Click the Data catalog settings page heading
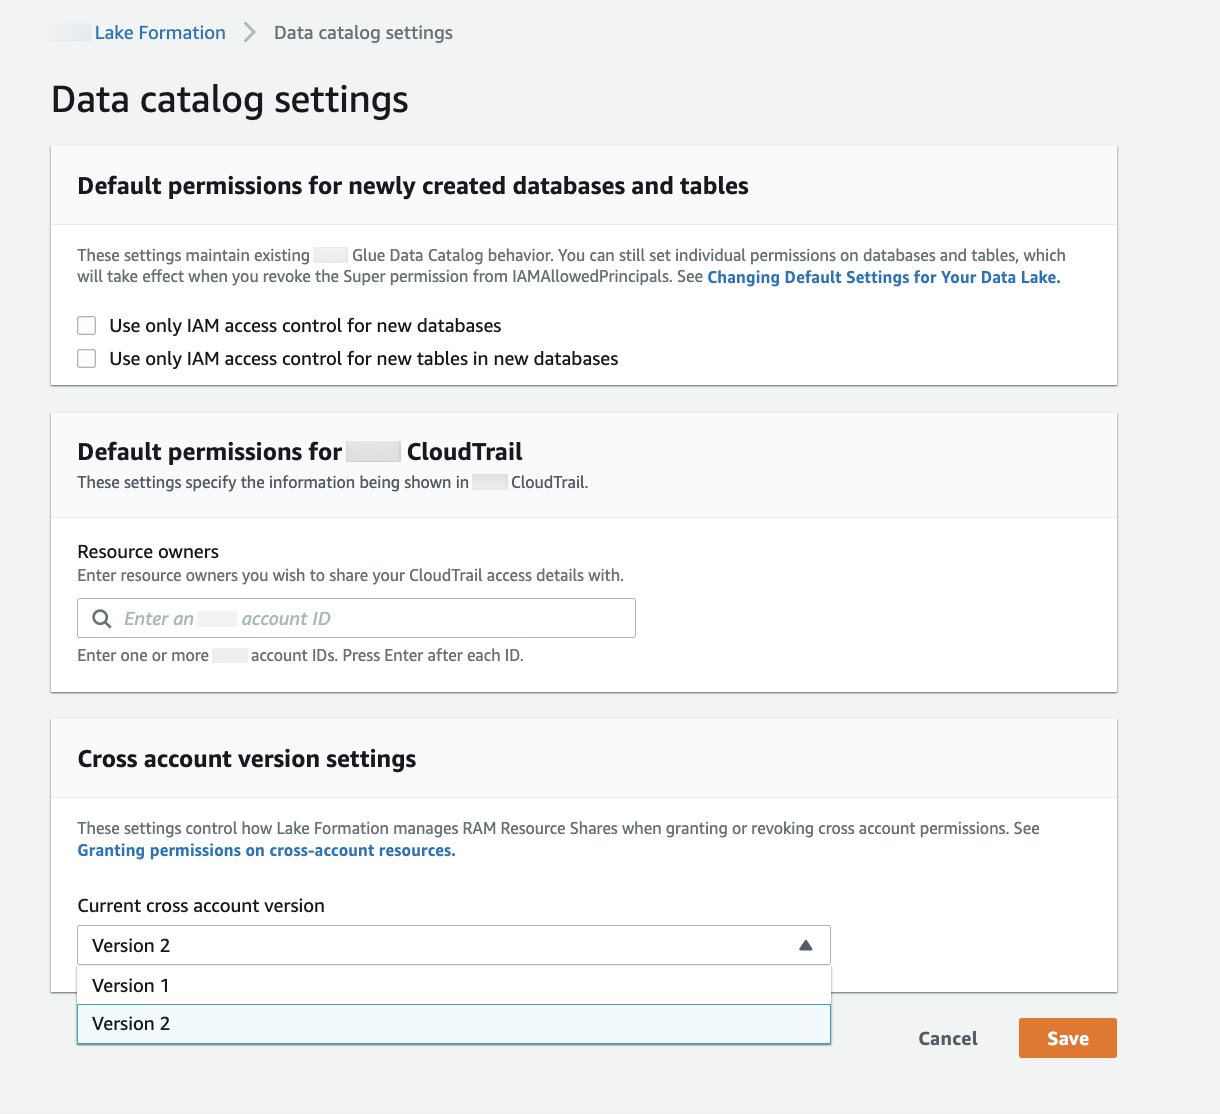1220x1114 pixels. click(229, 100)
